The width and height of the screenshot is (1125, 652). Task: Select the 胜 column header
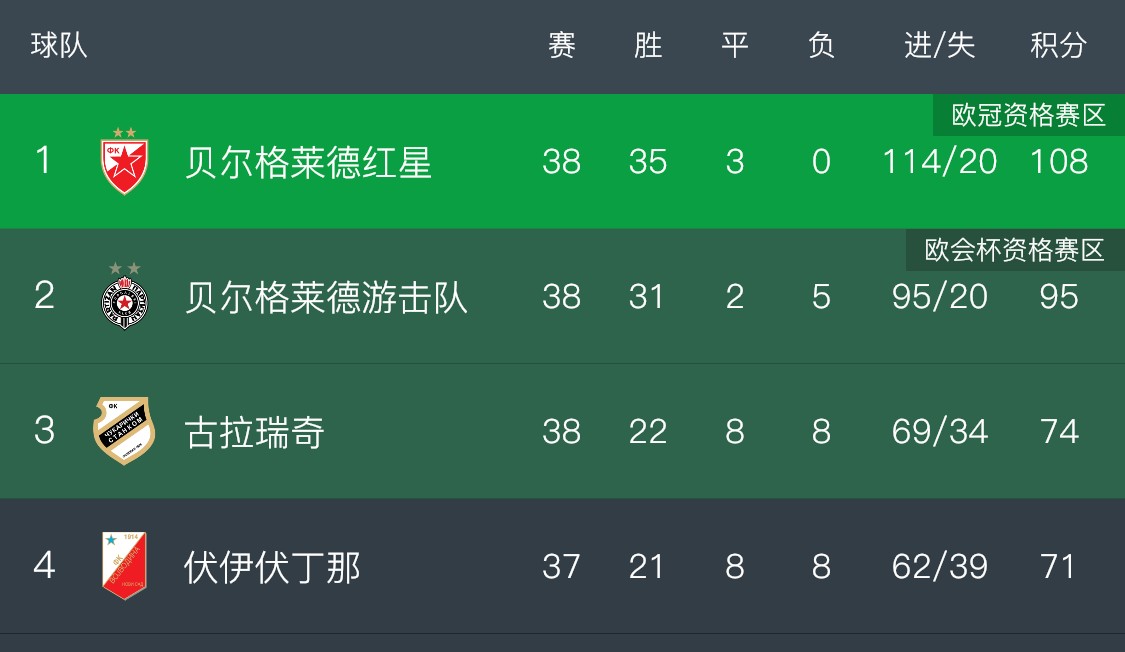click(648, 45)
